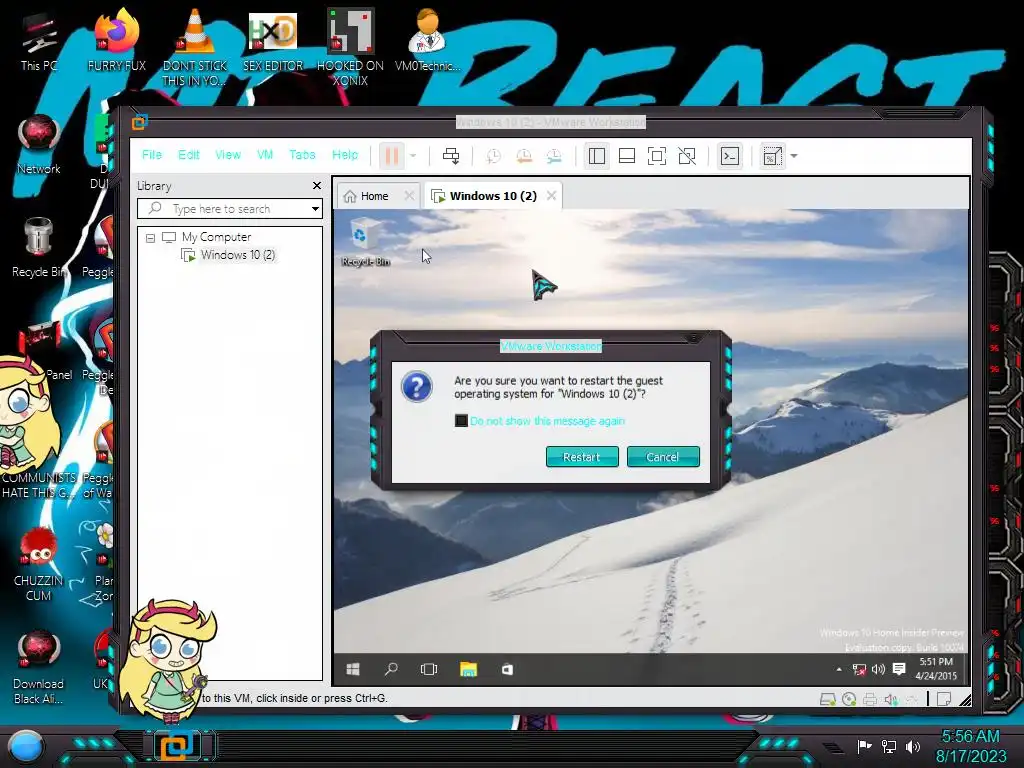1024x768 pixels.
Task: Select the HOOKED ON XONIX desktop icon
Action: click(350, 47)
